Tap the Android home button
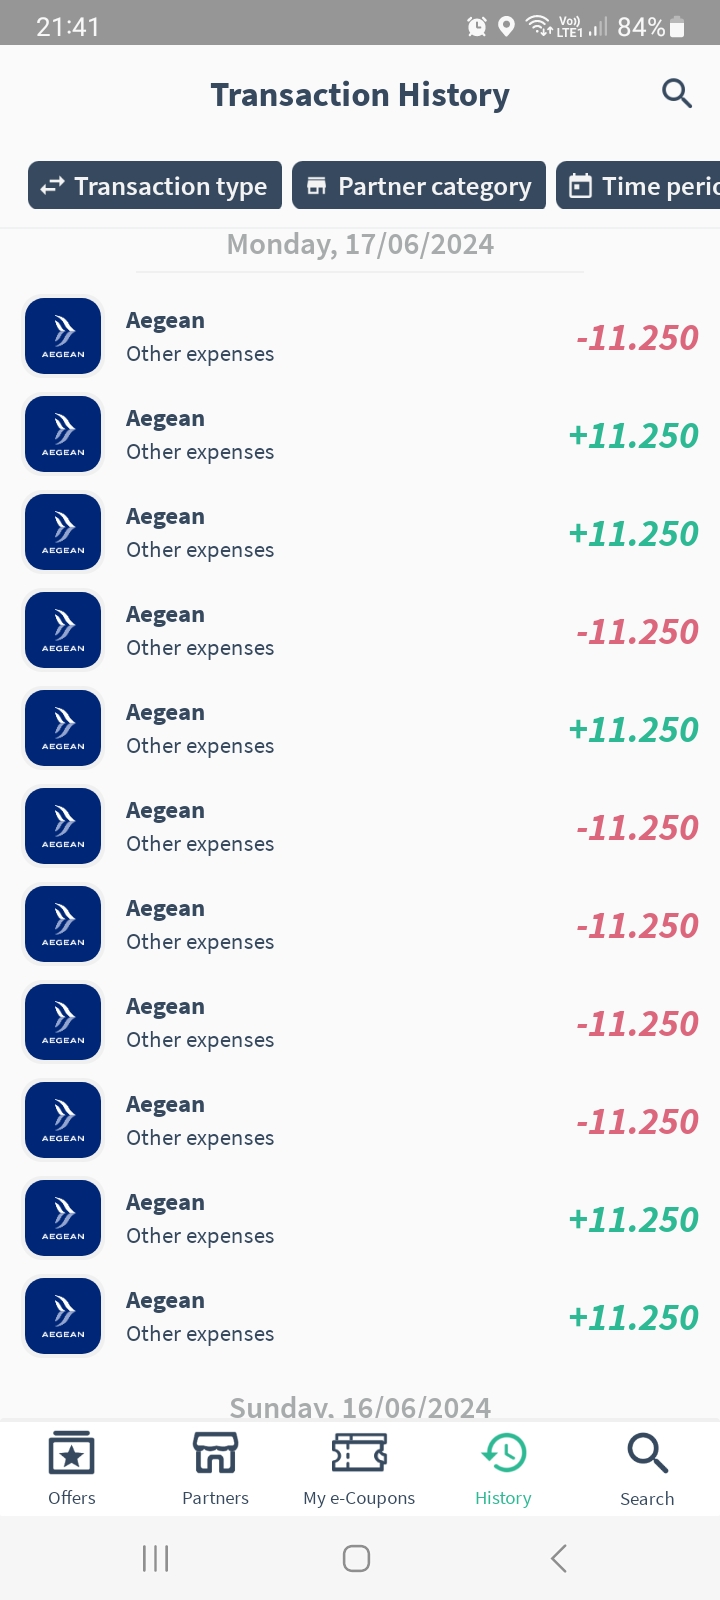 [357, 1558]
